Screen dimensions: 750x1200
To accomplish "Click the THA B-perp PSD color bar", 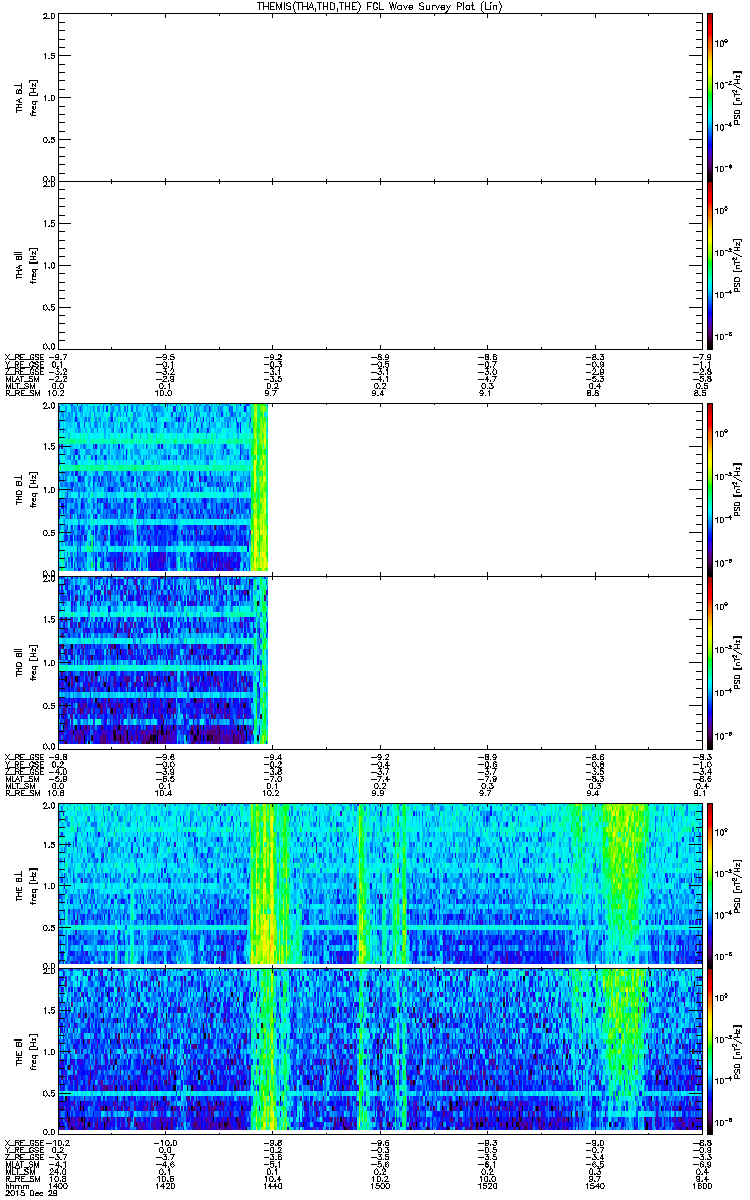I will pyautogui.click(x=709, y=97).
